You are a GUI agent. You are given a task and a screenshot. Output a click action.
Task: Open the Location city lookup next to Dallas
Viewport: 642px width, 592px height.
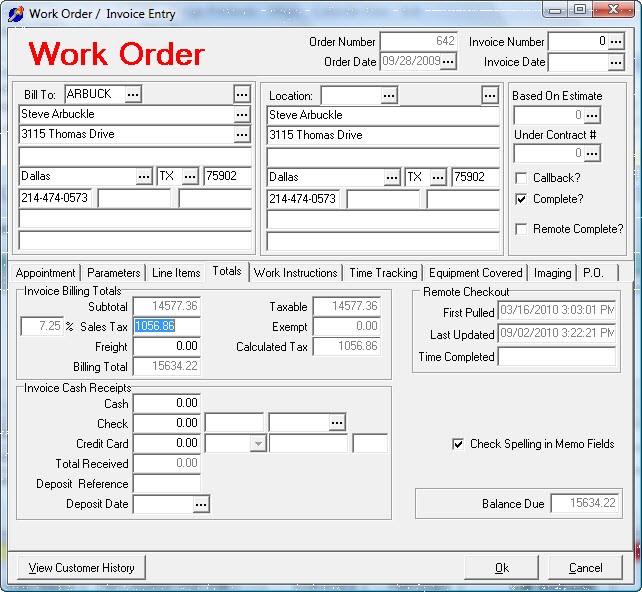[392, 178]
